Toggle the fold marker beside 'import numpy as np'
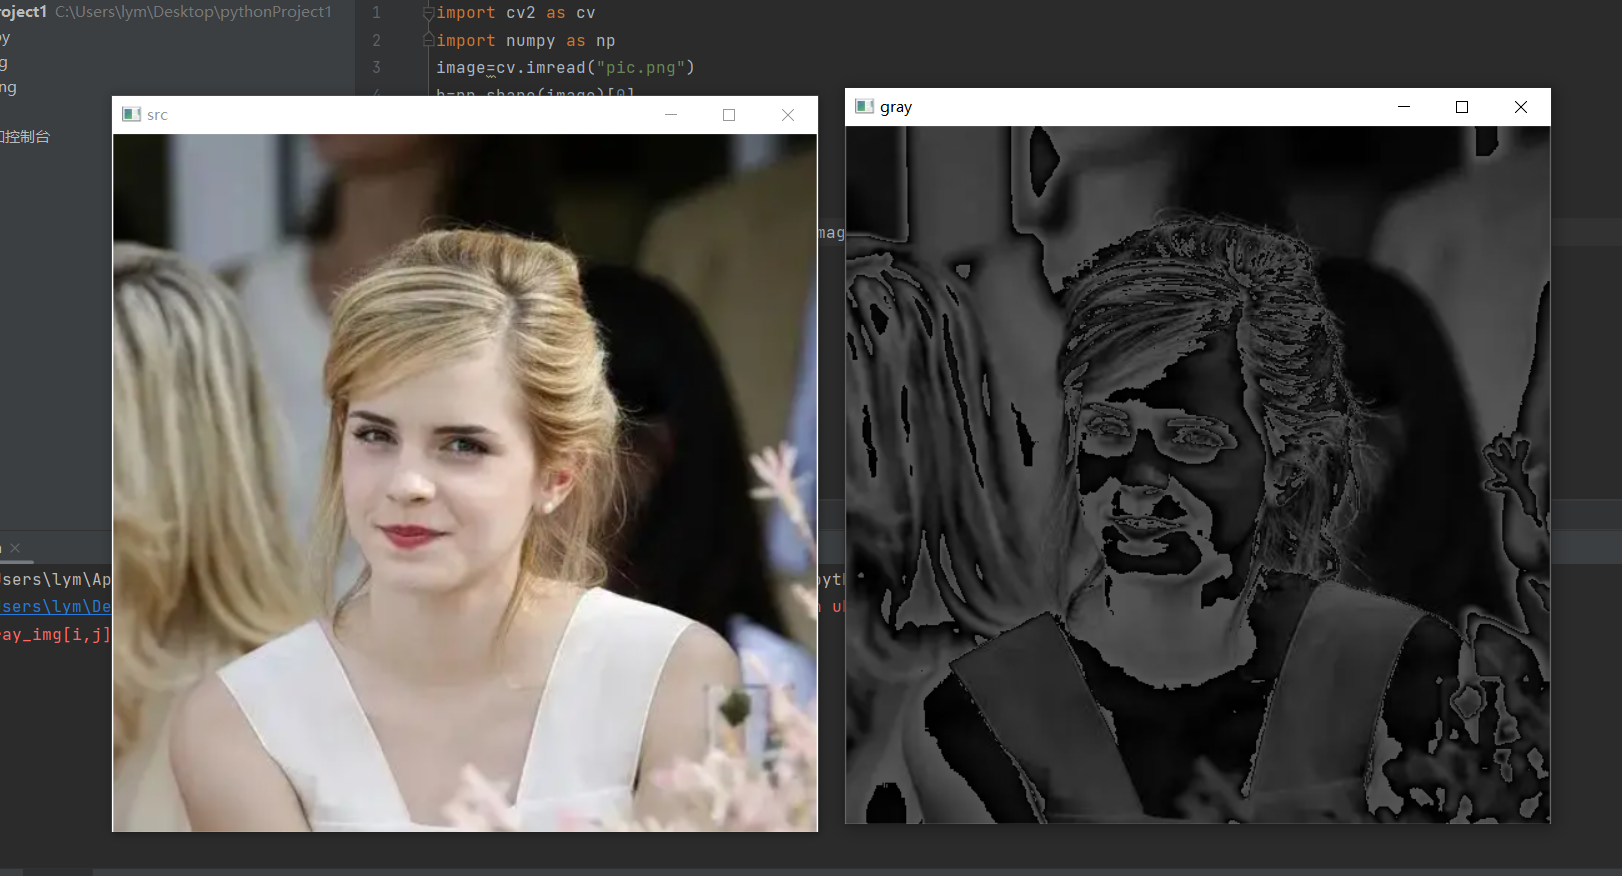The width and height of the screenshot is (1622, 876). (428, 40)
